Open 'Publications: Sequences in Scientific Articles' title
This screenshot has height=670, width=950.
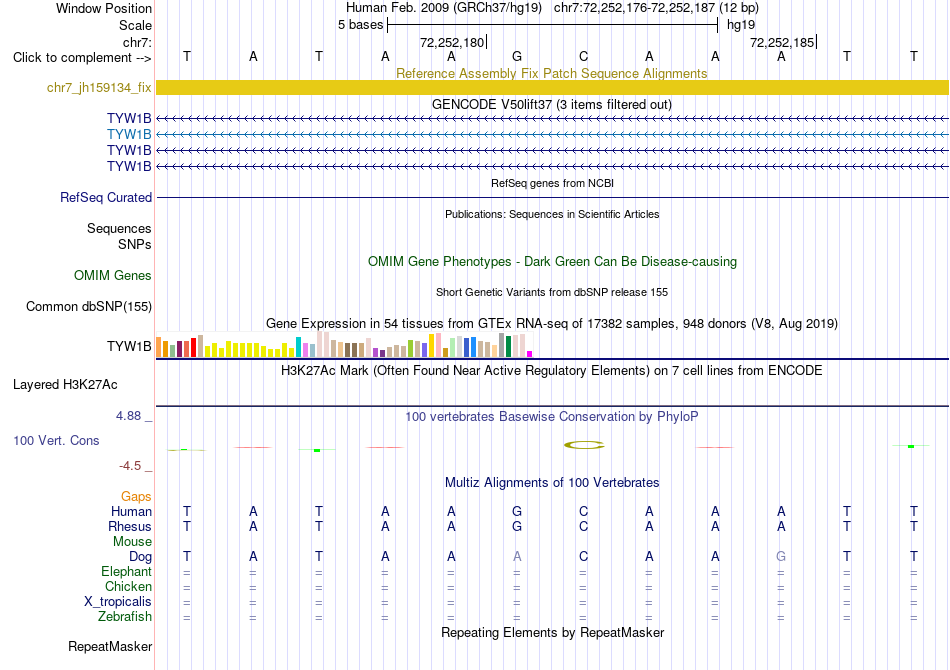552,214
